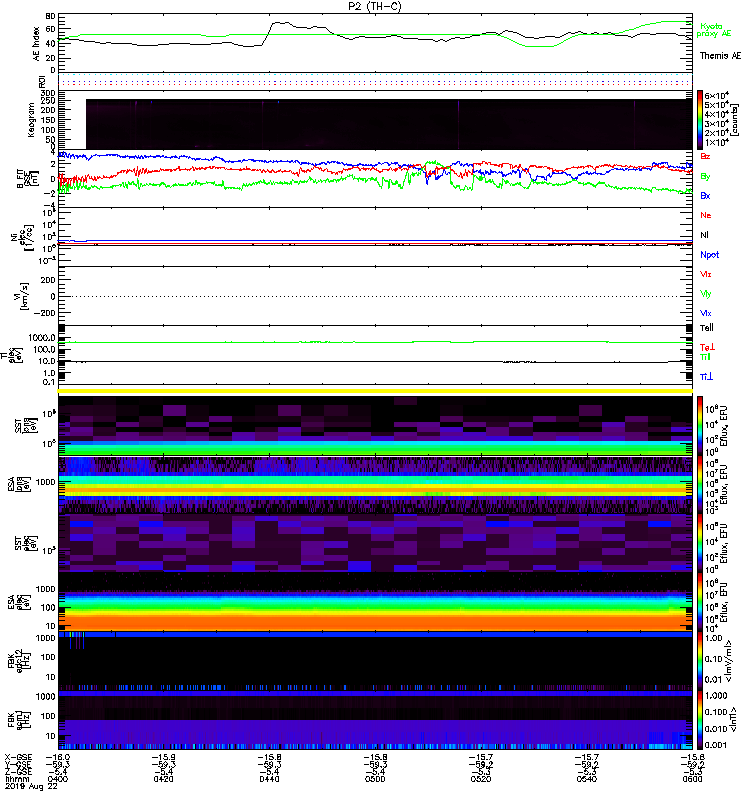Select the blue Bx legend entry
The width and height of the screenshot is (750, 800).
(705, 195)
